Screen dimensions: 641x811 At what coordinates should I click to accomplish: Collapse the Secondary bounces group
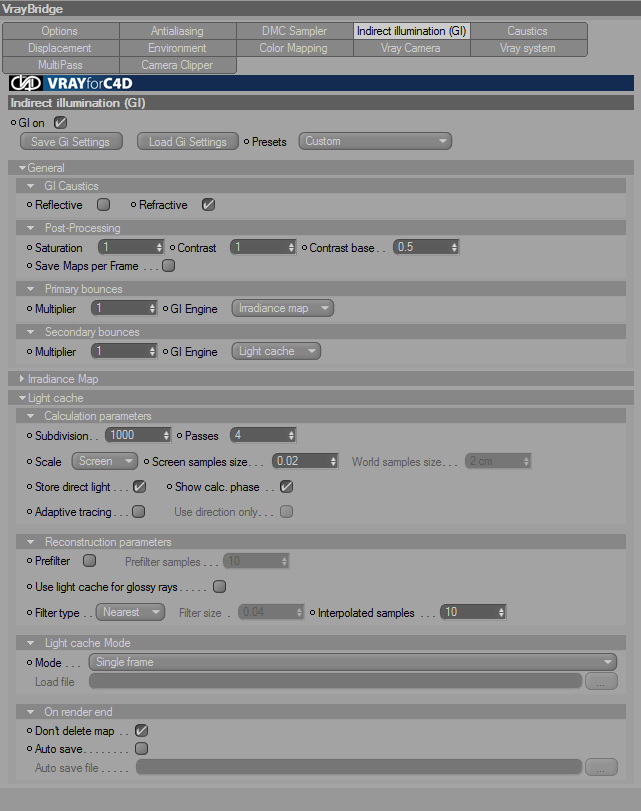[x=31, y=332]
